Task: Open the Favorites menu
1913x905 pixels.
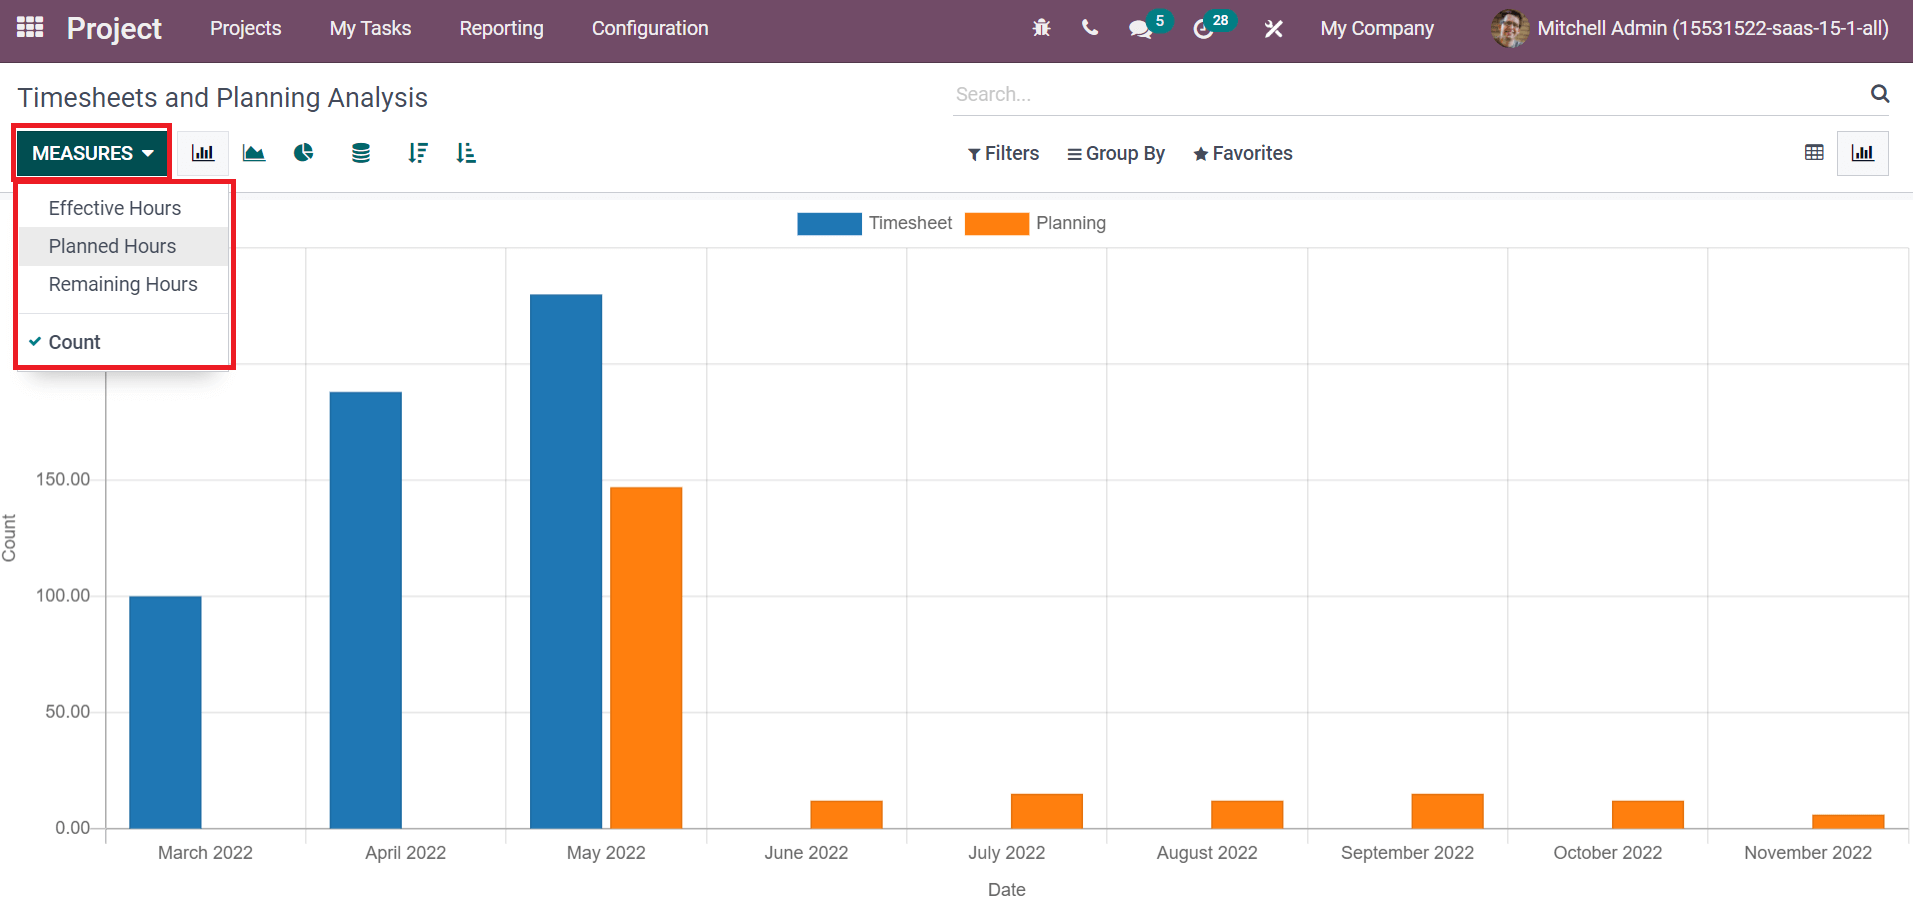Action: tap(1243, 153)
